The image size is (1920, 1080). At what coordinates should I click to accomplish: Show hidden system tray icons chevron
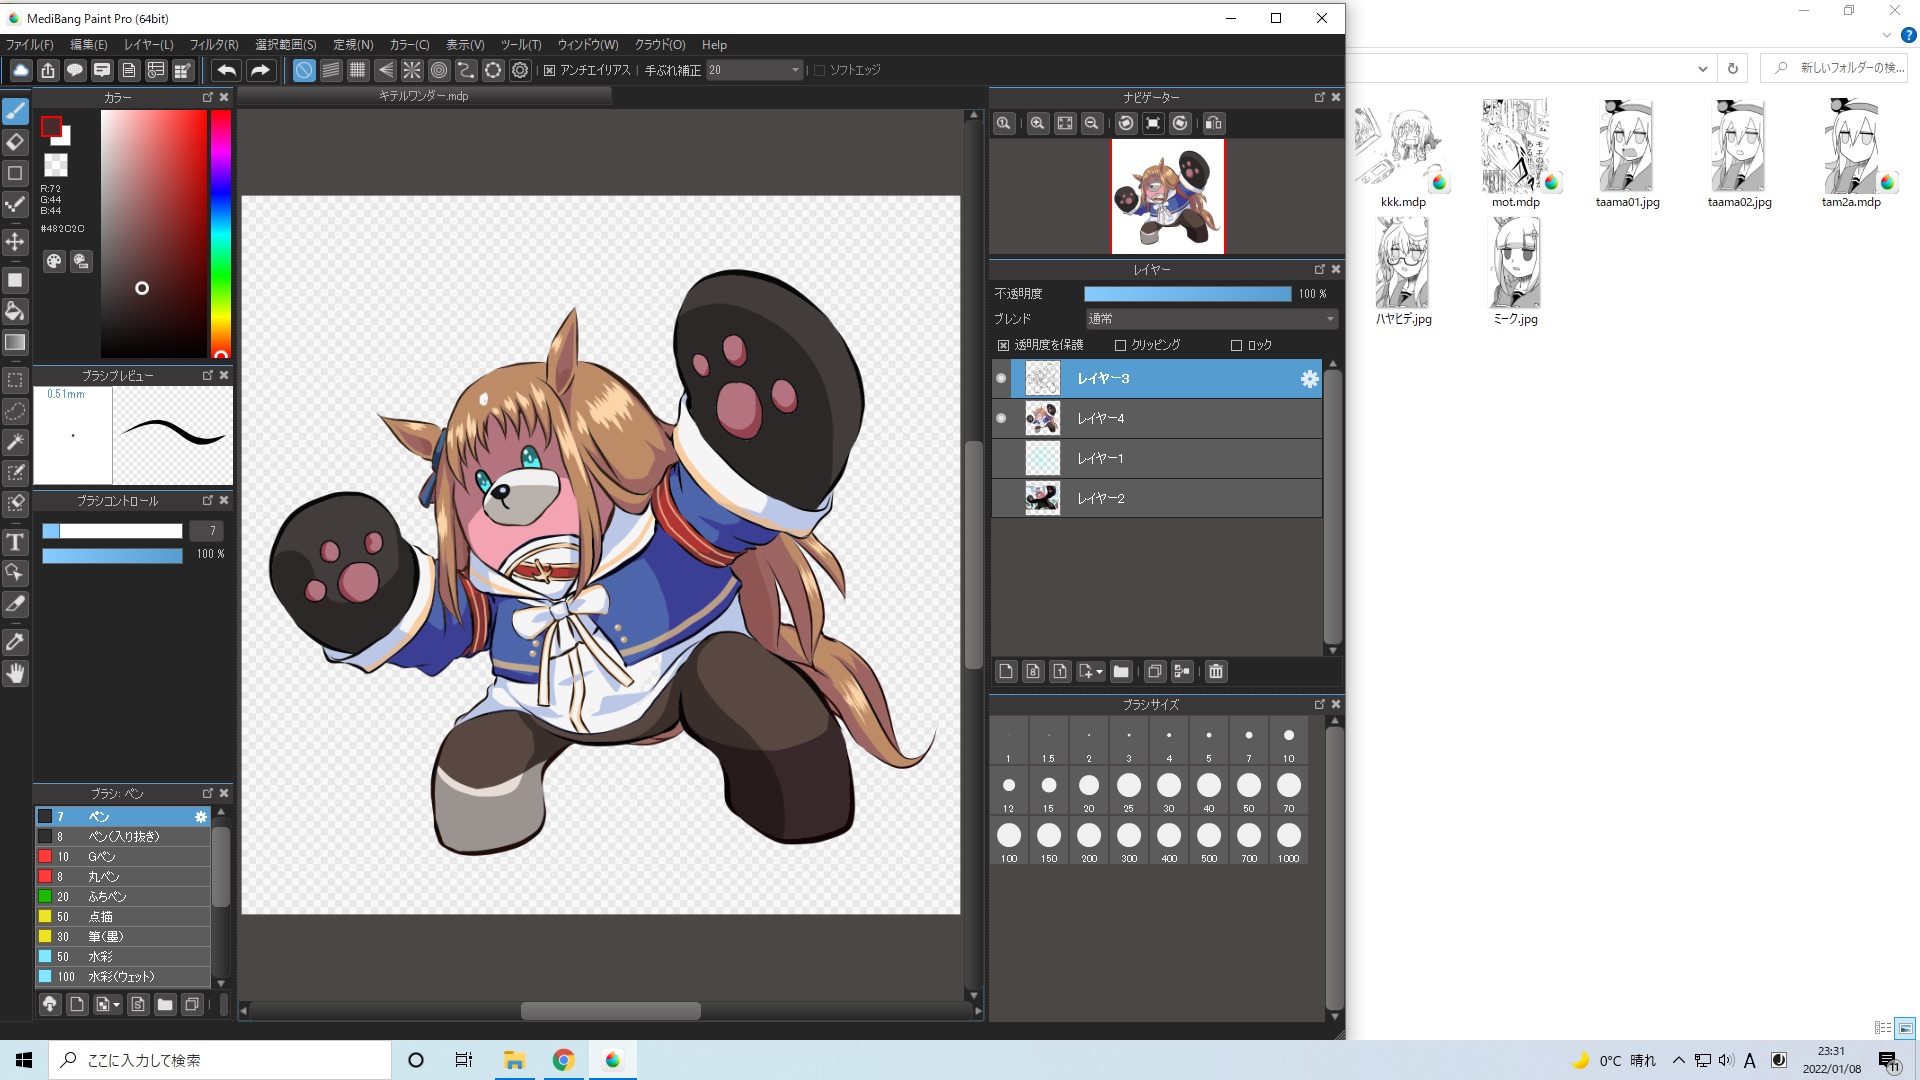point(1678,1060)
